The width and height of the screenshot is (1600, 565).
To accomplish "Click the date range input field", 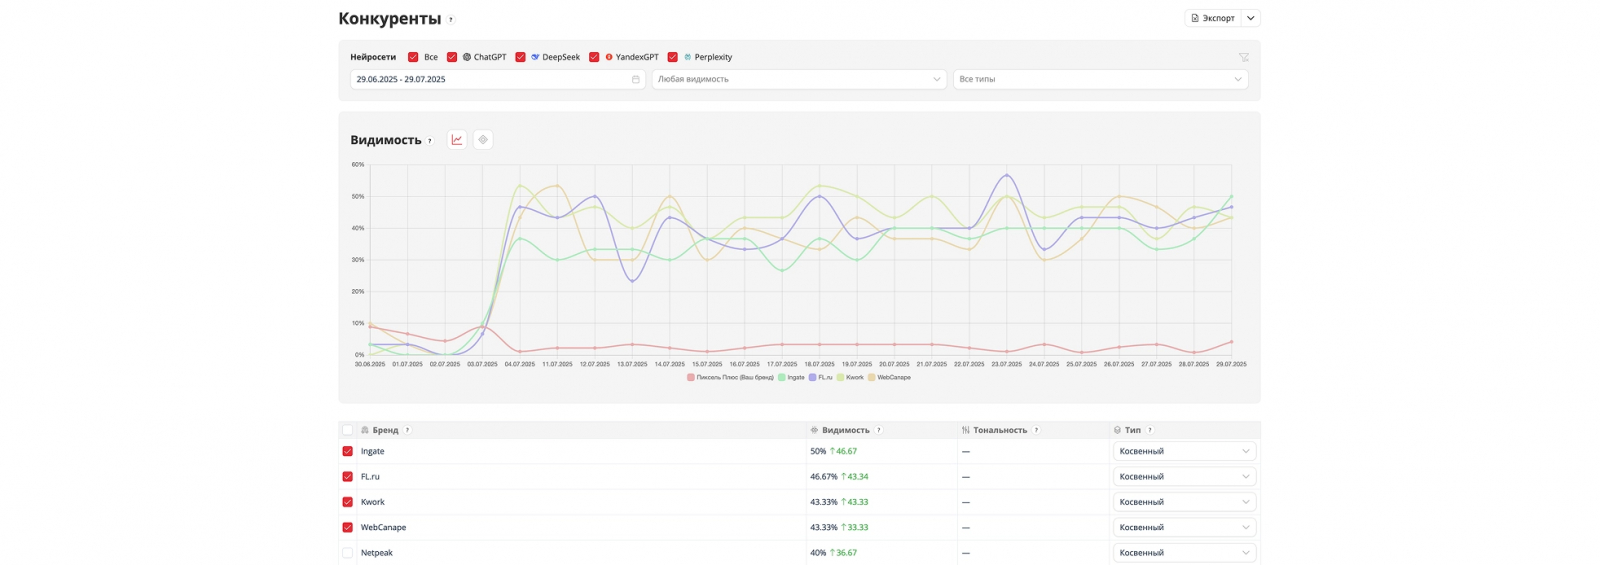I will [490, 79].
